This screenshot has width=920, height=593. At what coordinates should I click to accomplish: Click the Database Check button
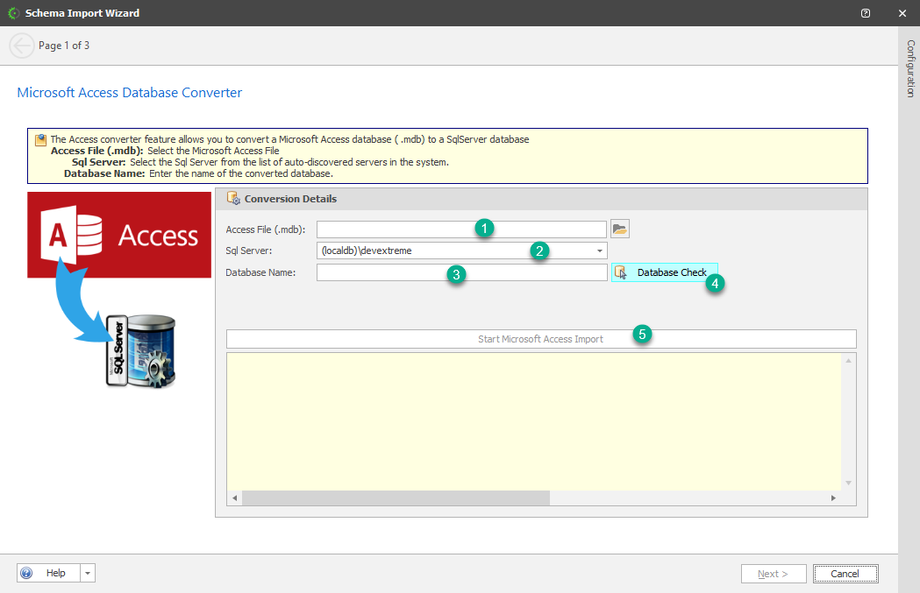[x=664, y=273]
